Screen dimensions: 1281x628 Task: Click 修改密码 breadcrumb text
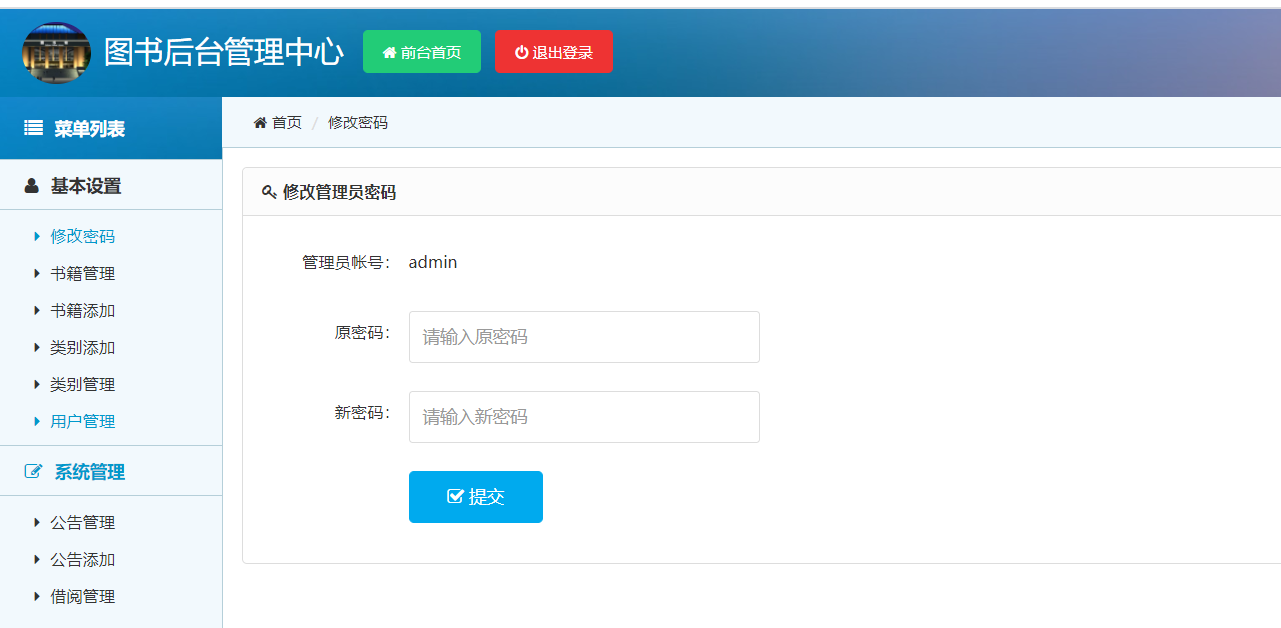(358, 123)
